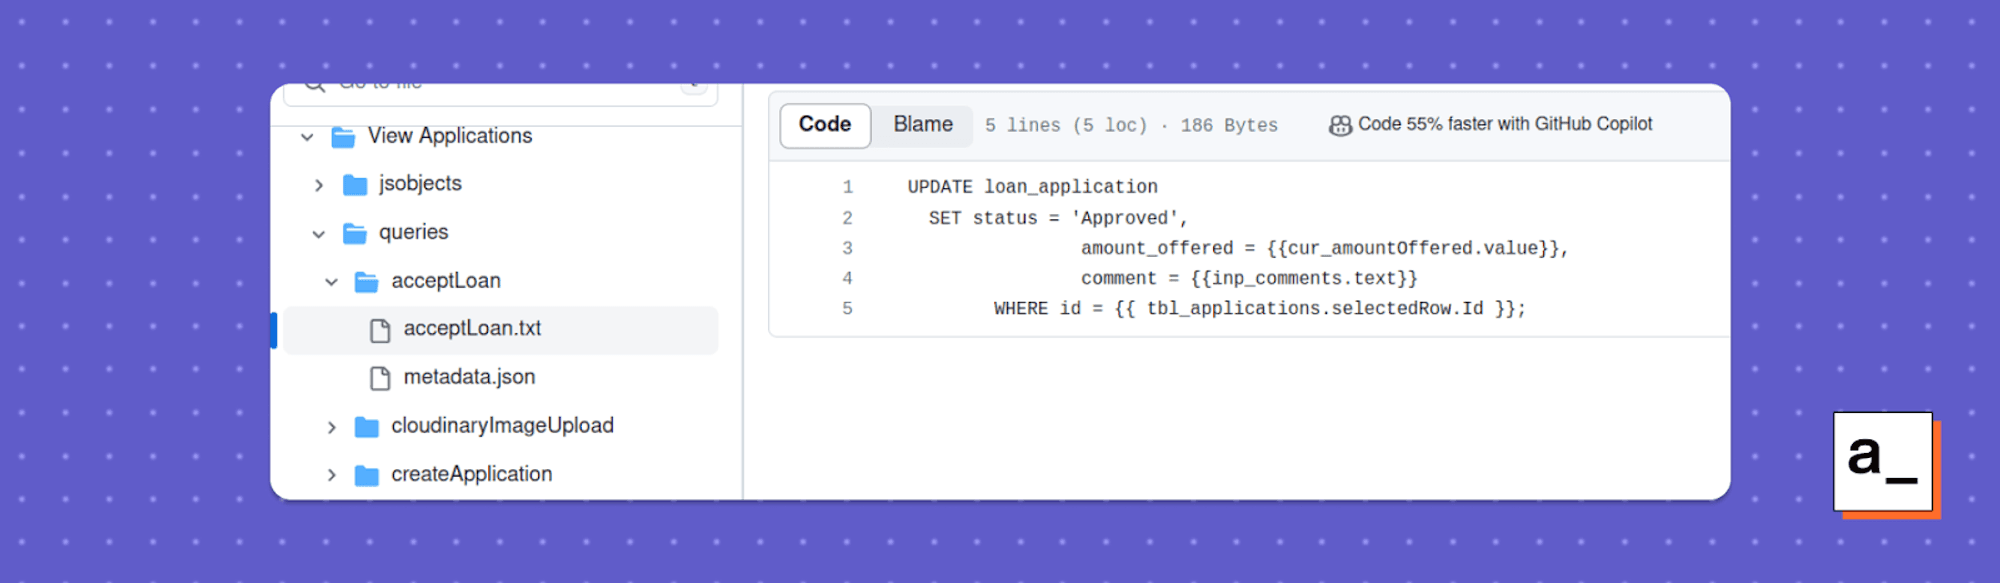Screen dimensions: 2000x583
Task: Open Code 55% faster with GitHub Copilot link
Action: coord(1505,124)
